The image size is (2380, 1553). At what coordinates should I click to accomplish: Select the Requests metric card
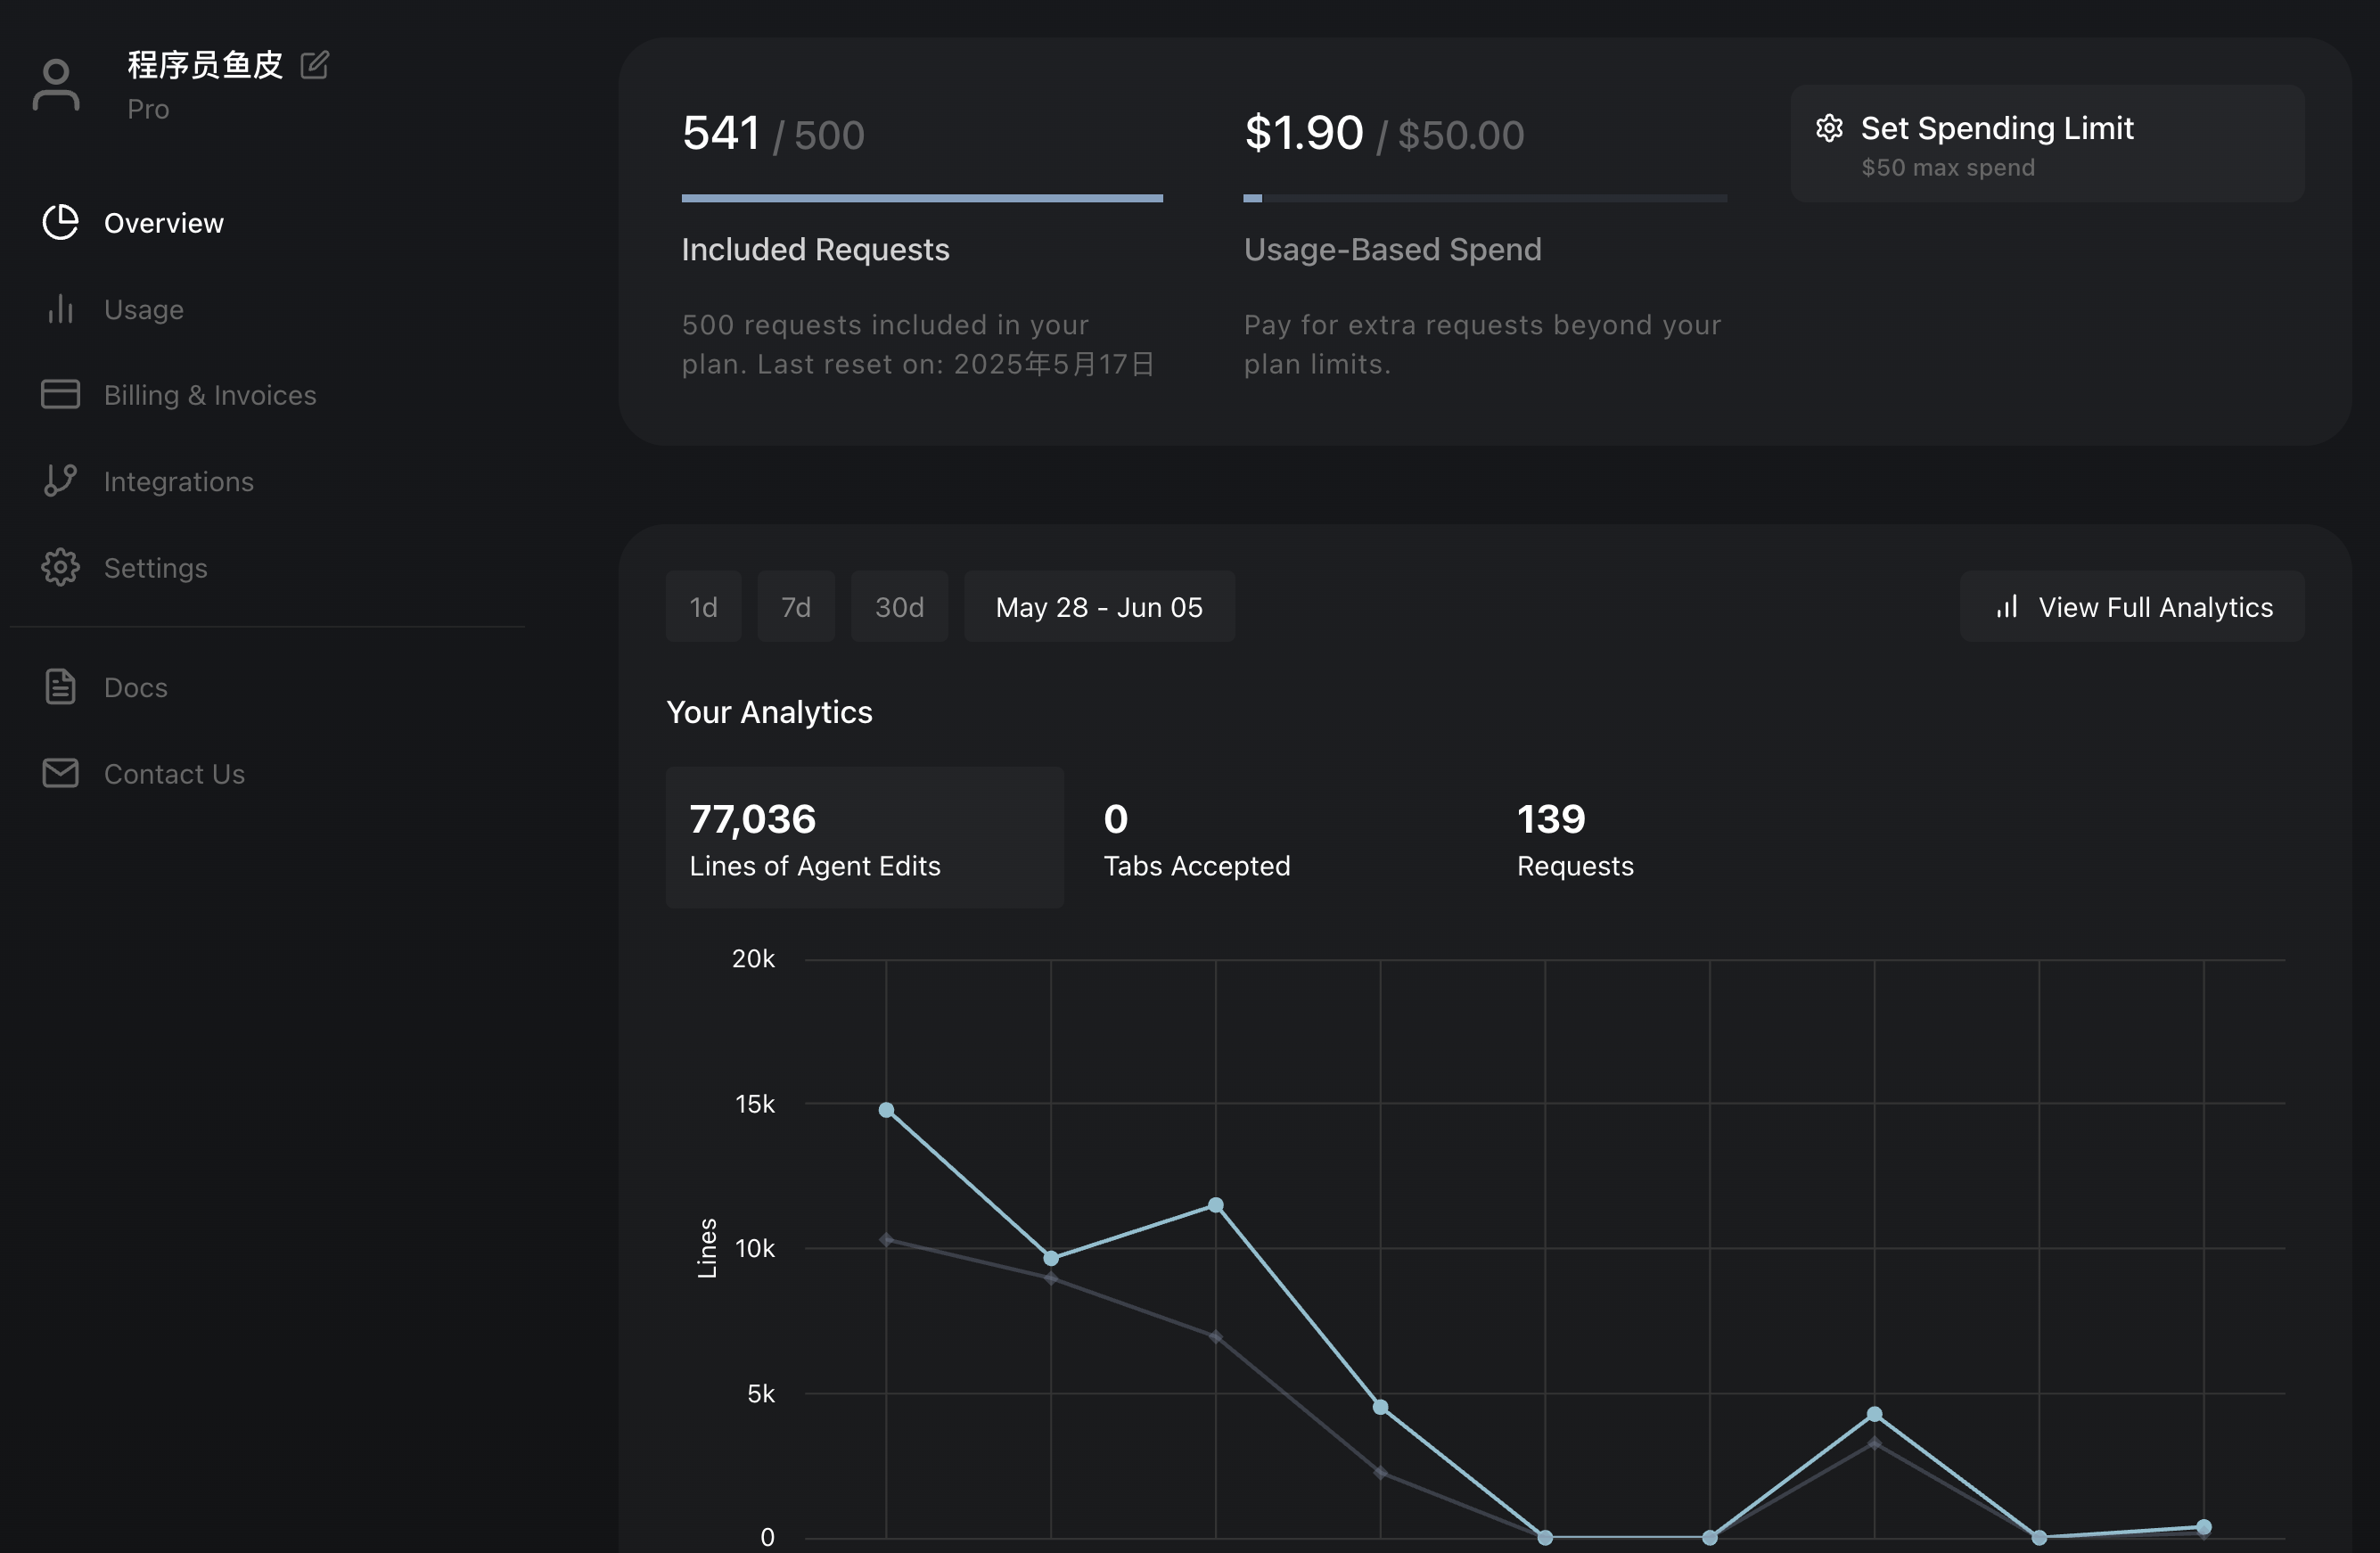coord(1574,840)
